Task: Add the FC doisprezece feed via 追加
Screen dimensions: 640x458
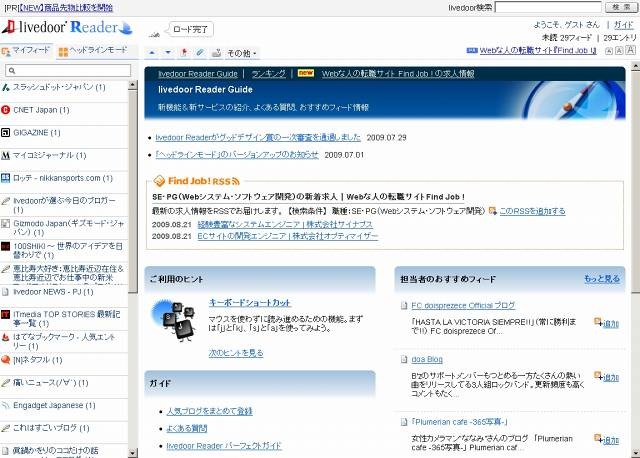Action: pos(607,323)
